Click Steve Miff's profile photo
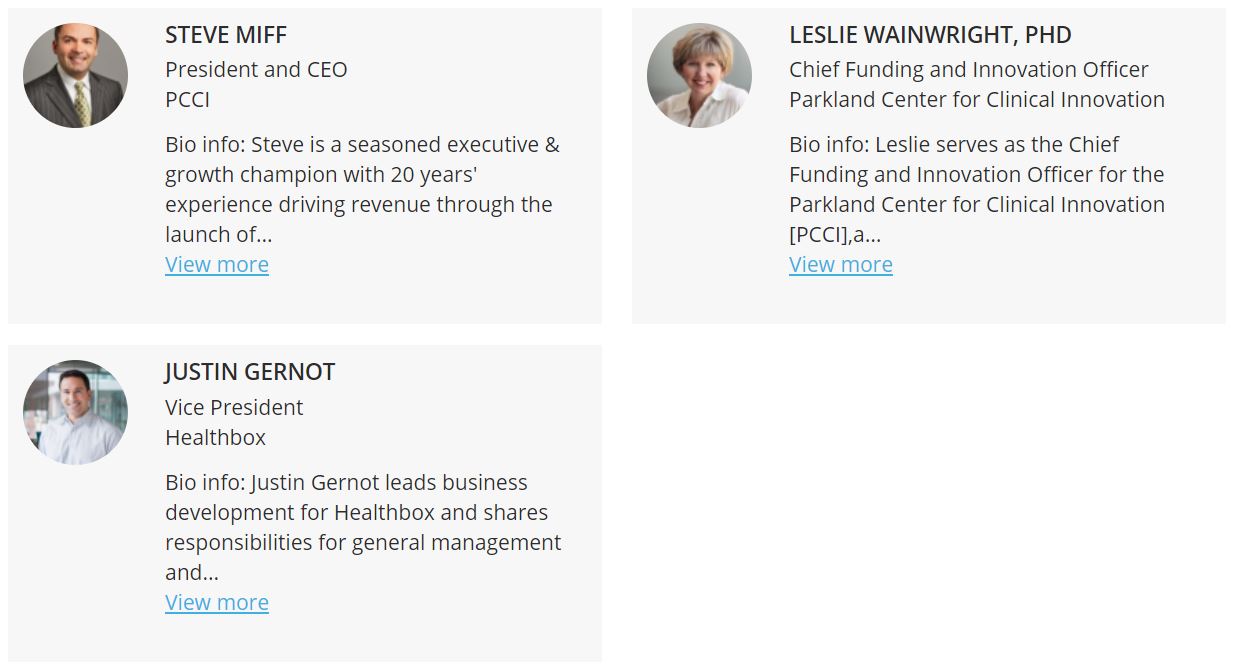 (75, 76)
